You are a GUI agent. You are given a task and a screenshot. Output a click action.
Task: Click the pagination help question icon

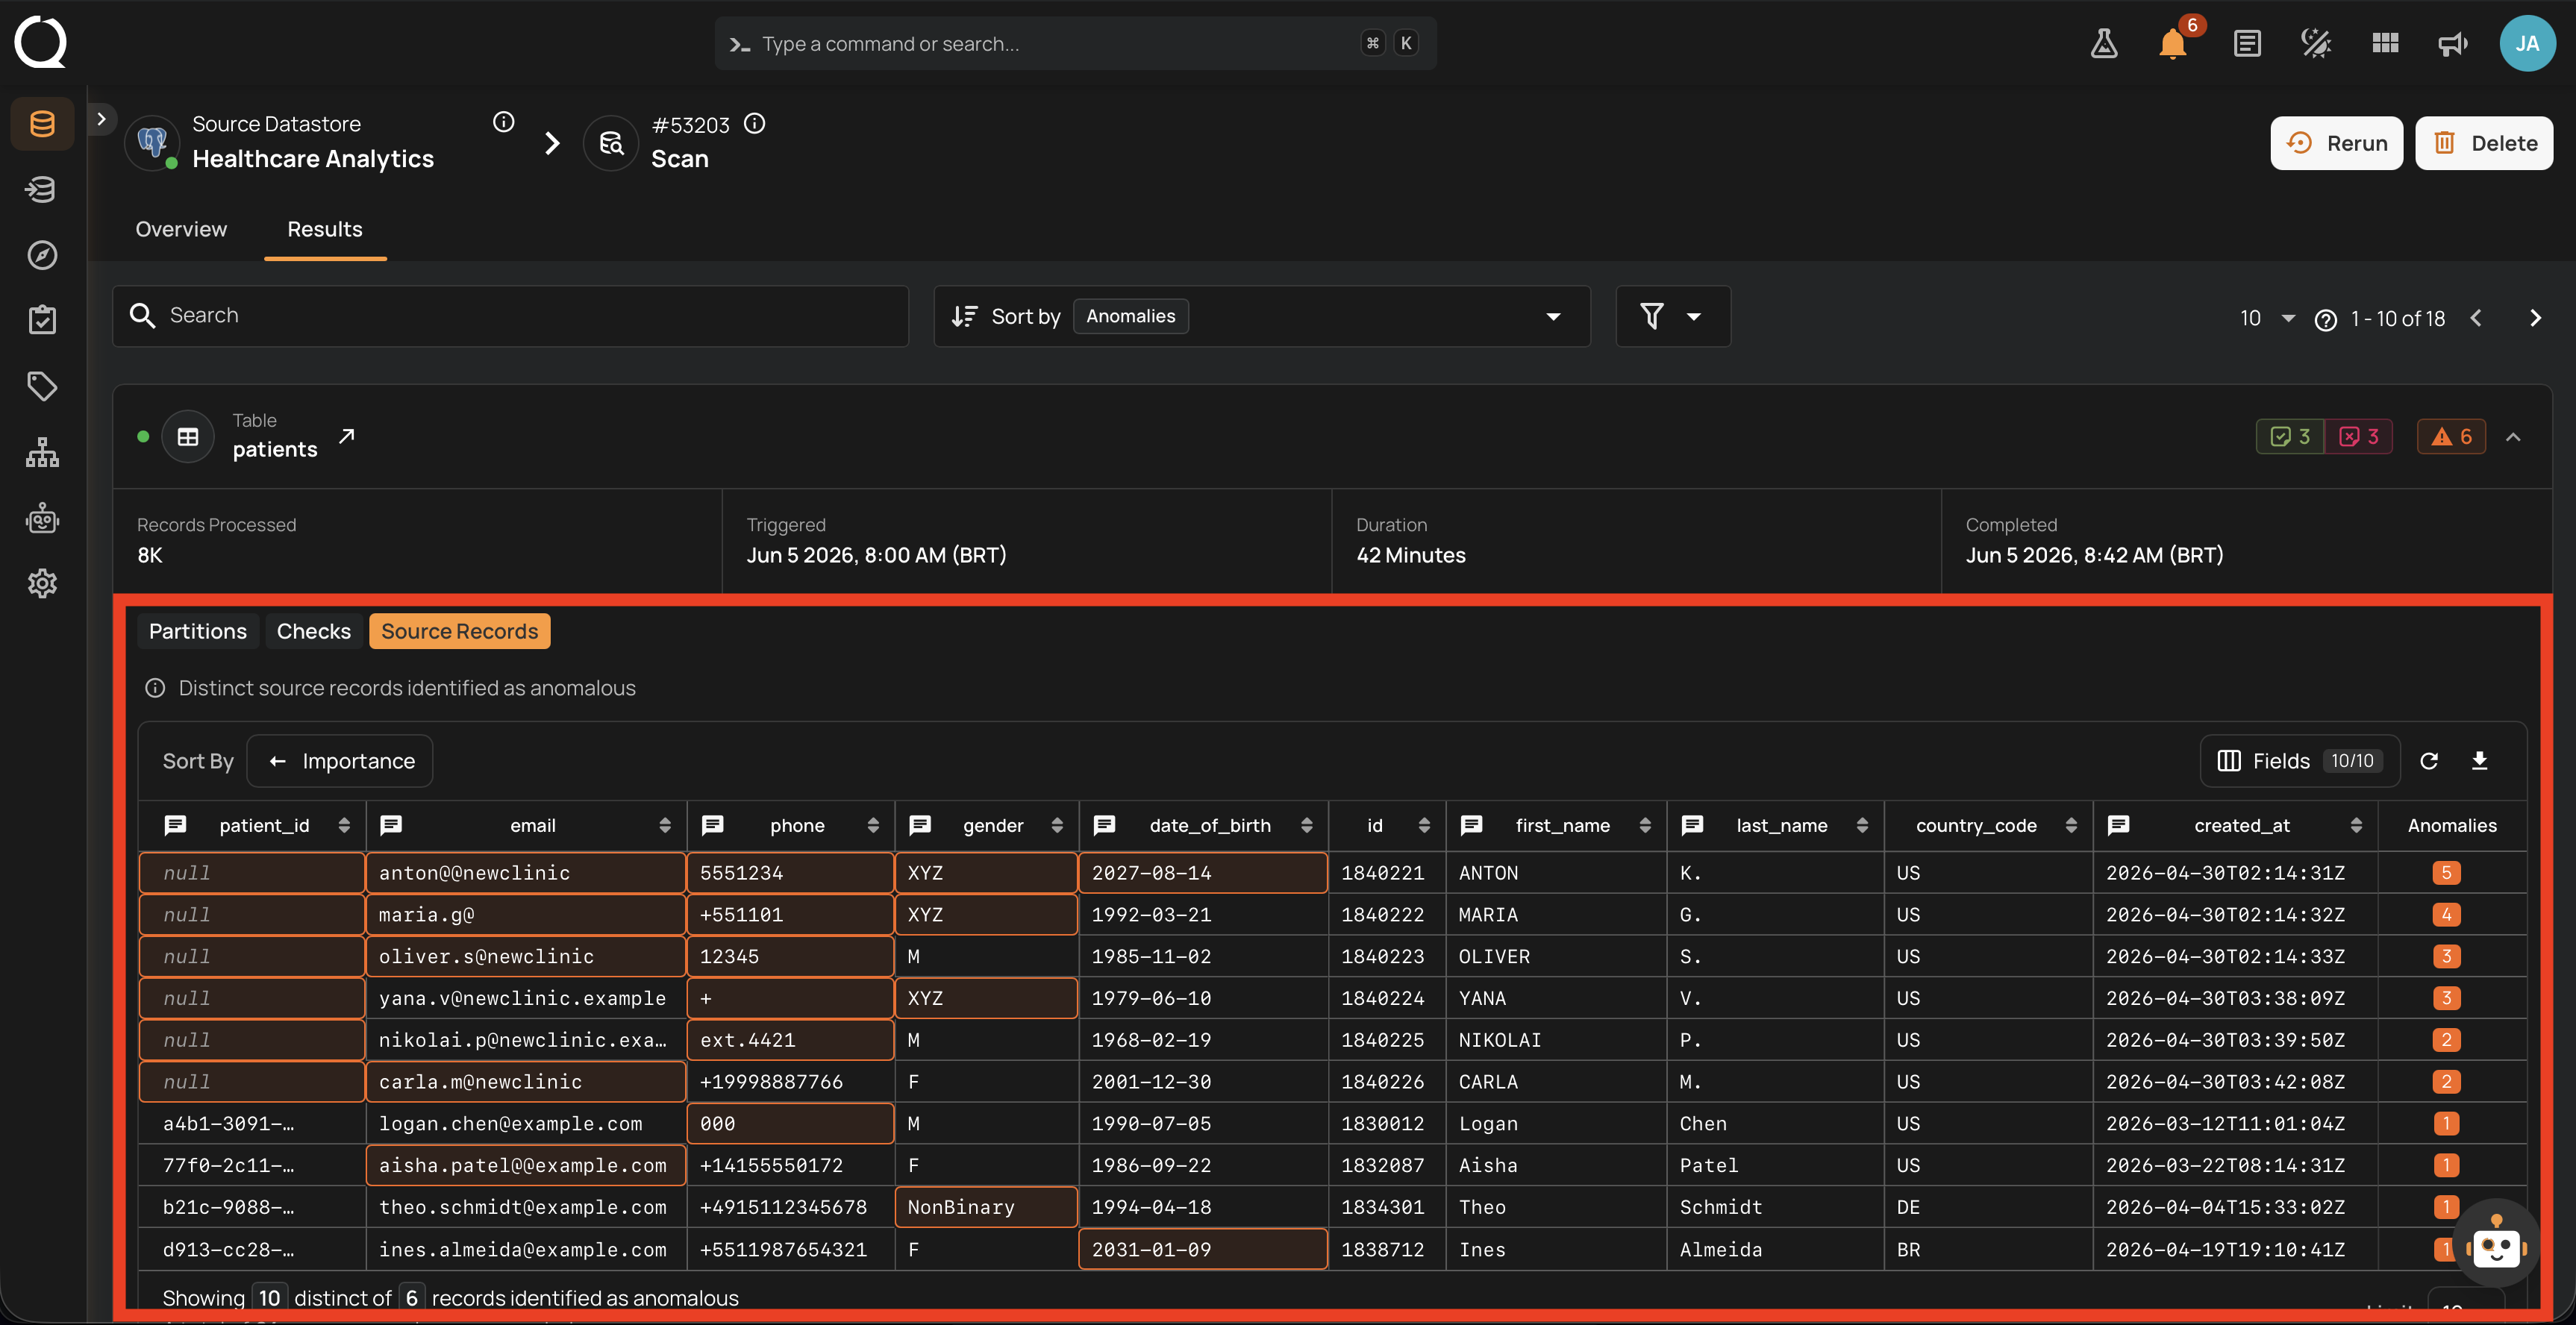[2326, 319]
